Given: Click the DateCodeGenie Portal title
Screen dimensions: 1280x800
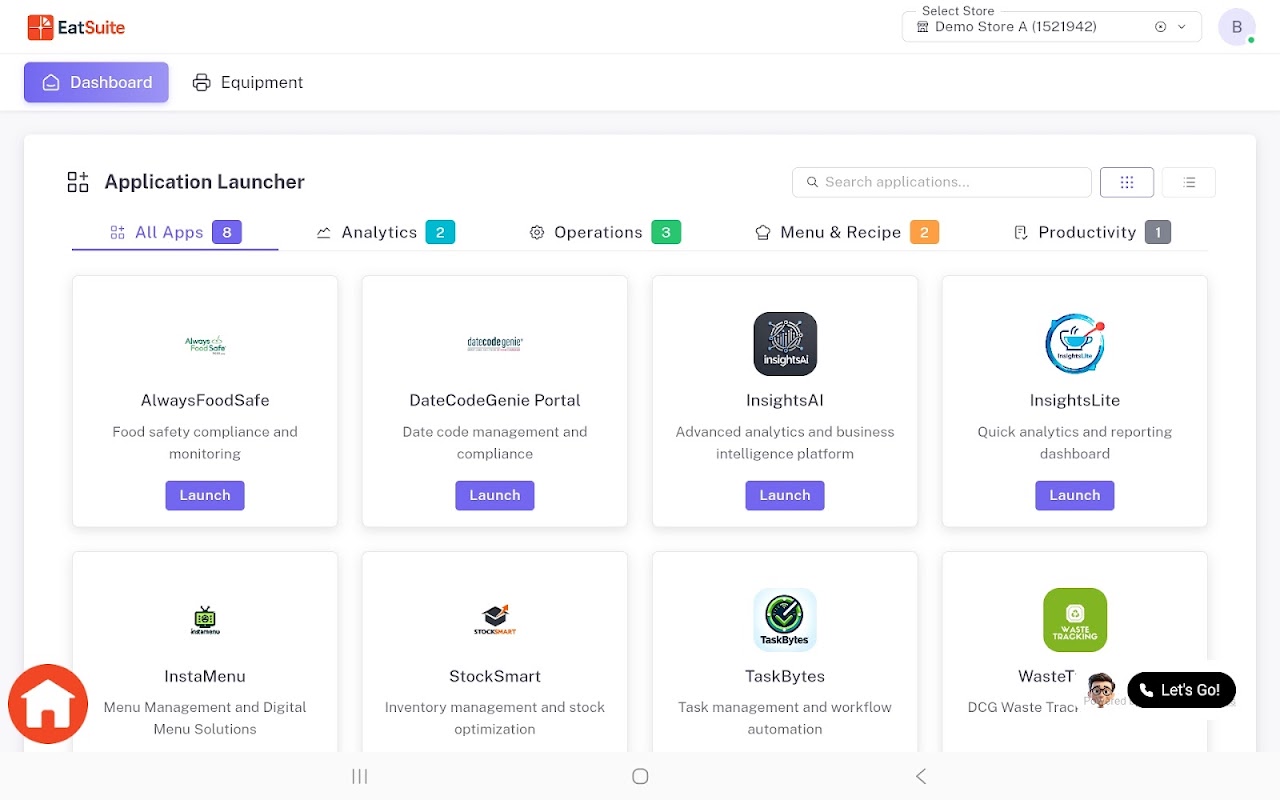Looking at the screenshot, I should 495,400.
